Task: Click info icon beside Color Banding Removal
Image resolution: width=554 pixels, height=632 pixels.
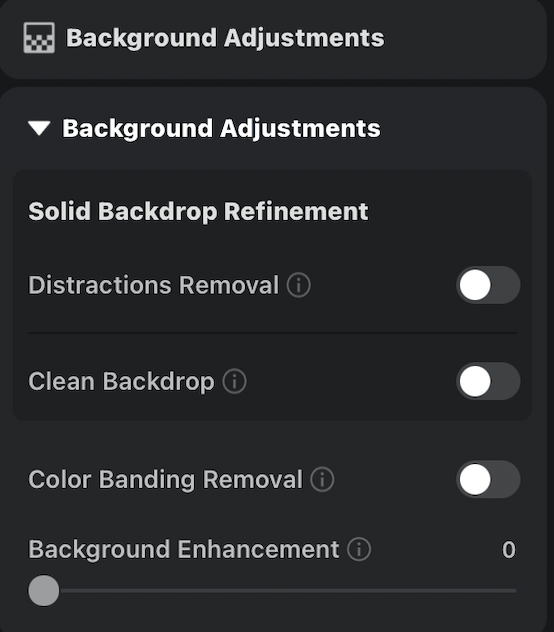Action: tap(322, 479)
